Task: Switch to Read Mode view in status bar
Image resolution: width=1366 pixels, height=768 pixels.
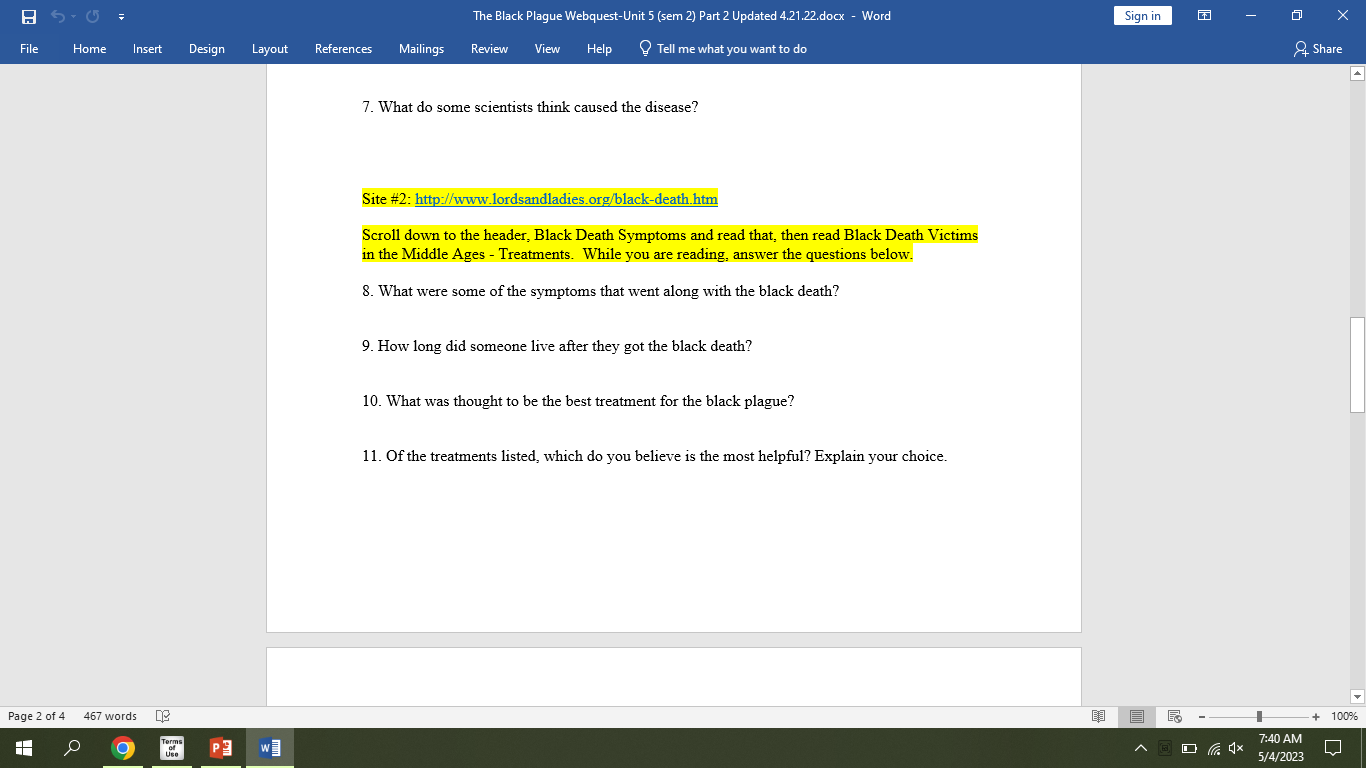Action: tap(1098, 716)
